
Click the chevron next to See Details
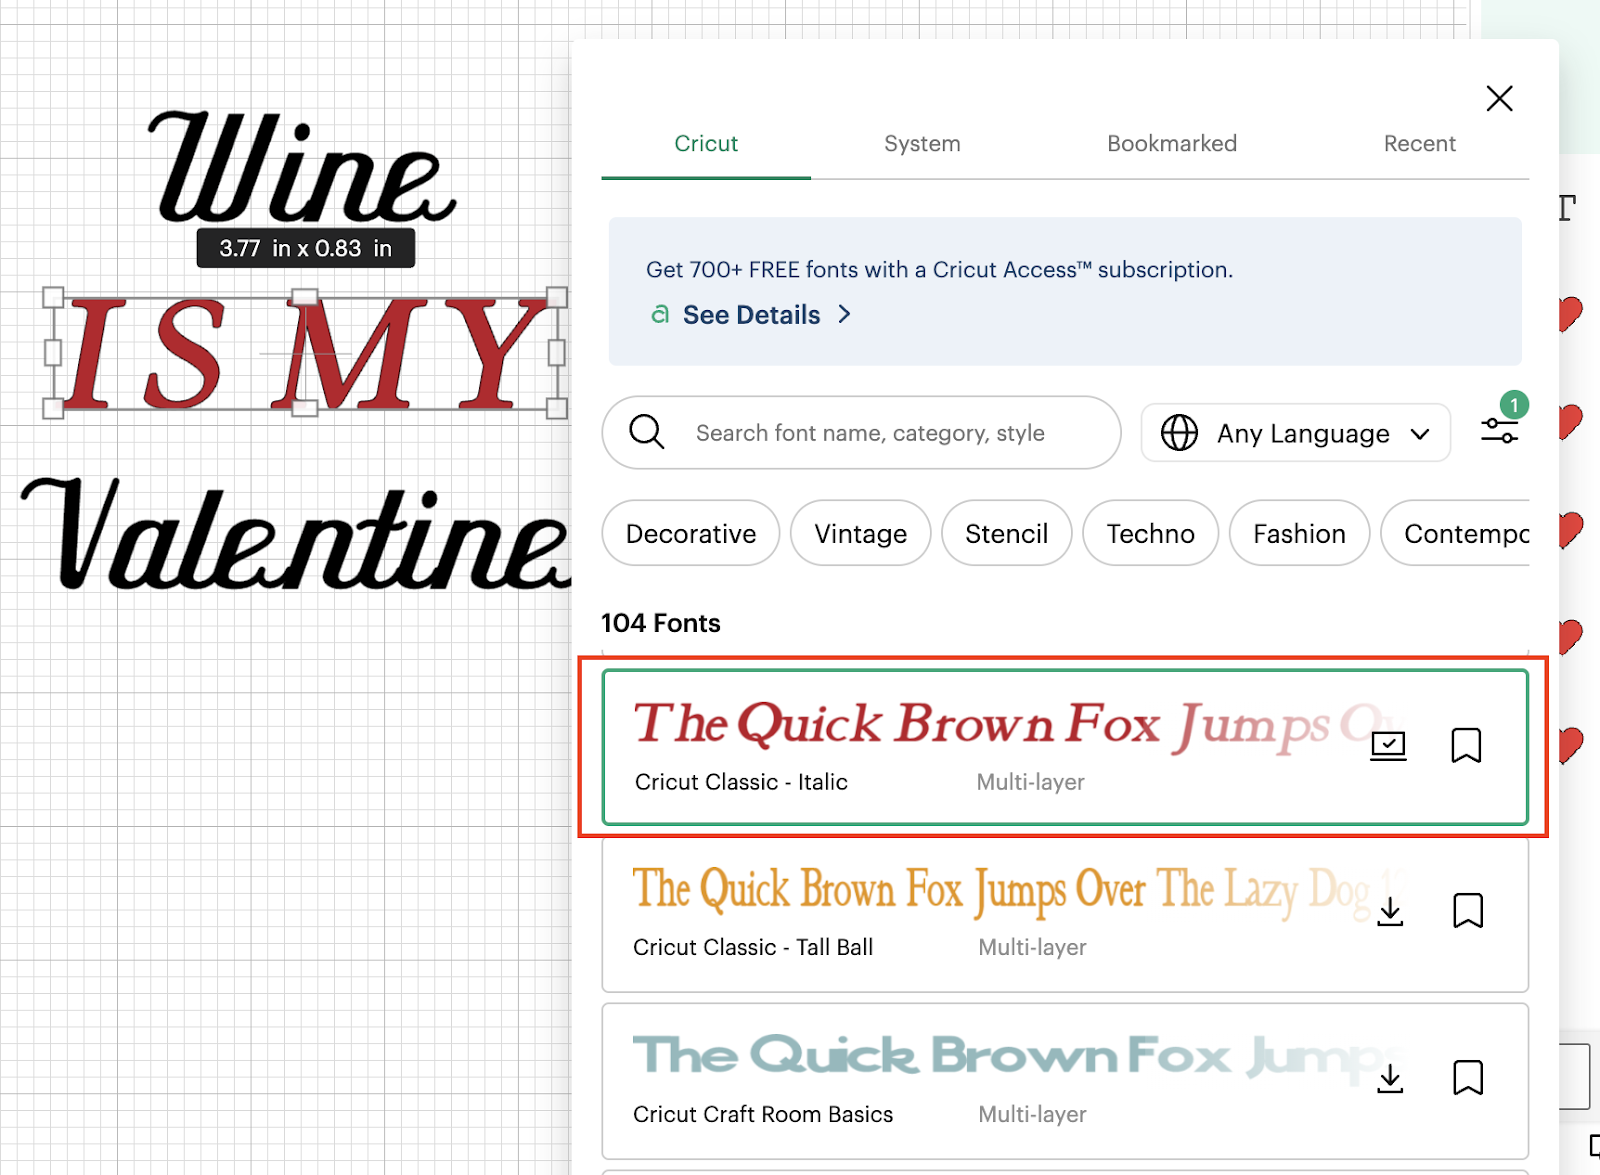tap(845, 314)
